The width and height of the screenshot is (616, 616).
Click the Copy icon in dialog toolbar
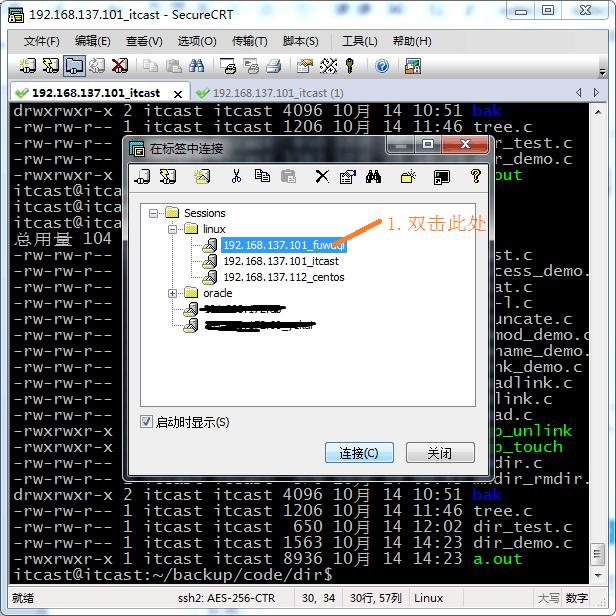262,176
